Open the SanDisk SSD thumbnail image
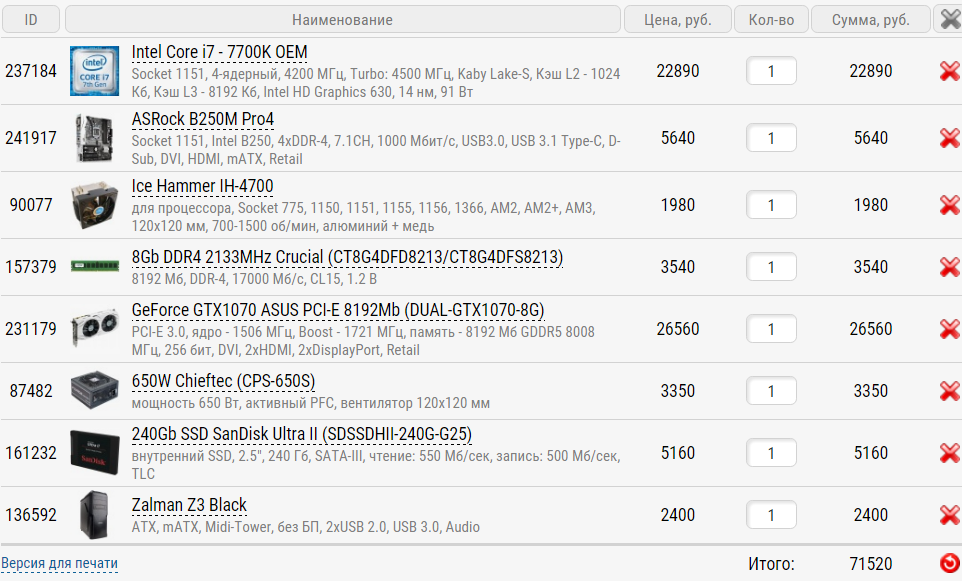Image resolution: width=962 pixels, height=581 pixels. click(94, 453)
